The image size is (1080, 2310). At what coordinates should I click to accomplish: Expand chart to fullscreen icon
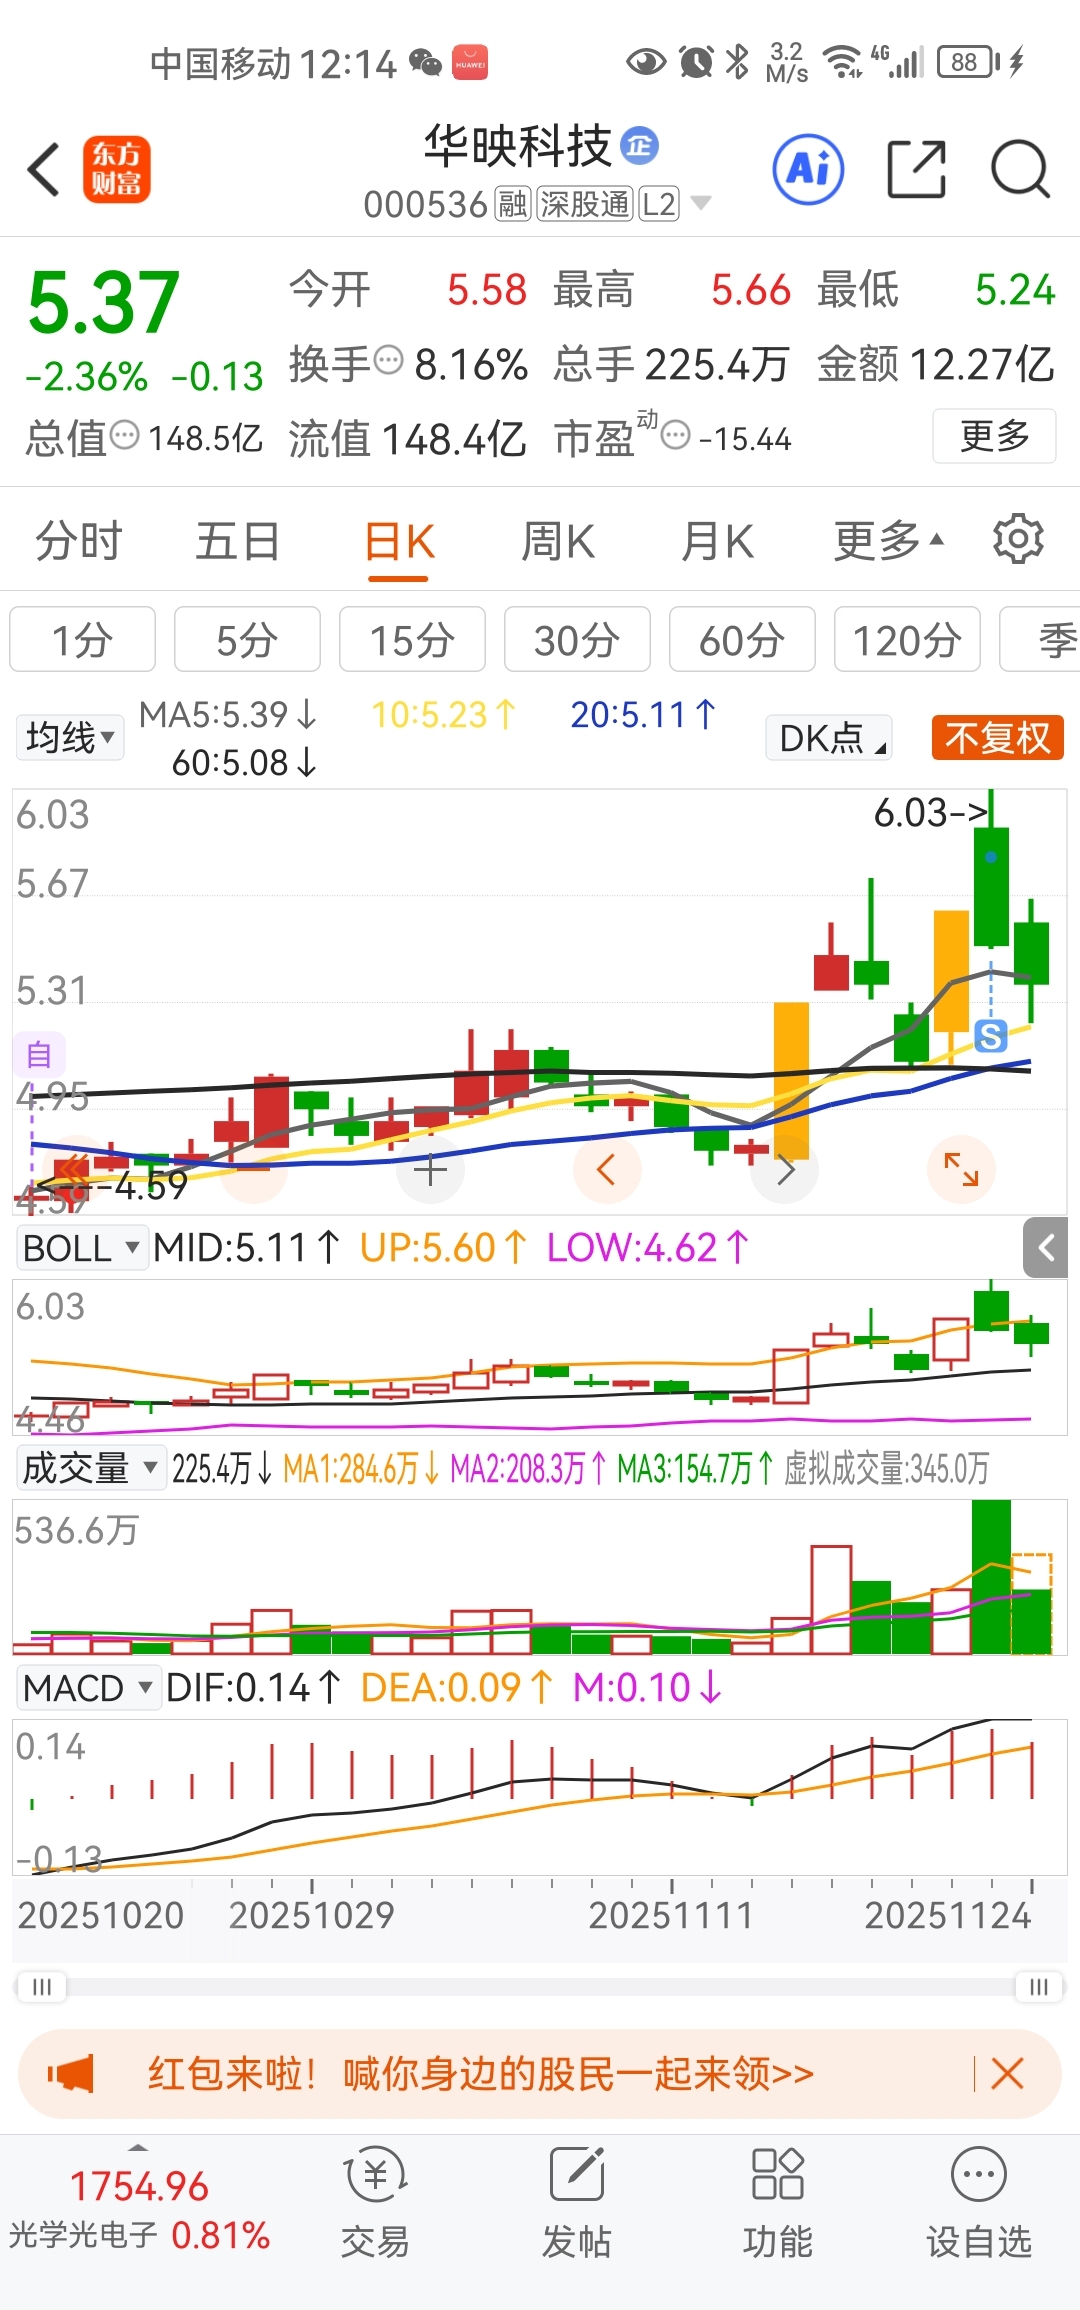tap(961, 1169)
